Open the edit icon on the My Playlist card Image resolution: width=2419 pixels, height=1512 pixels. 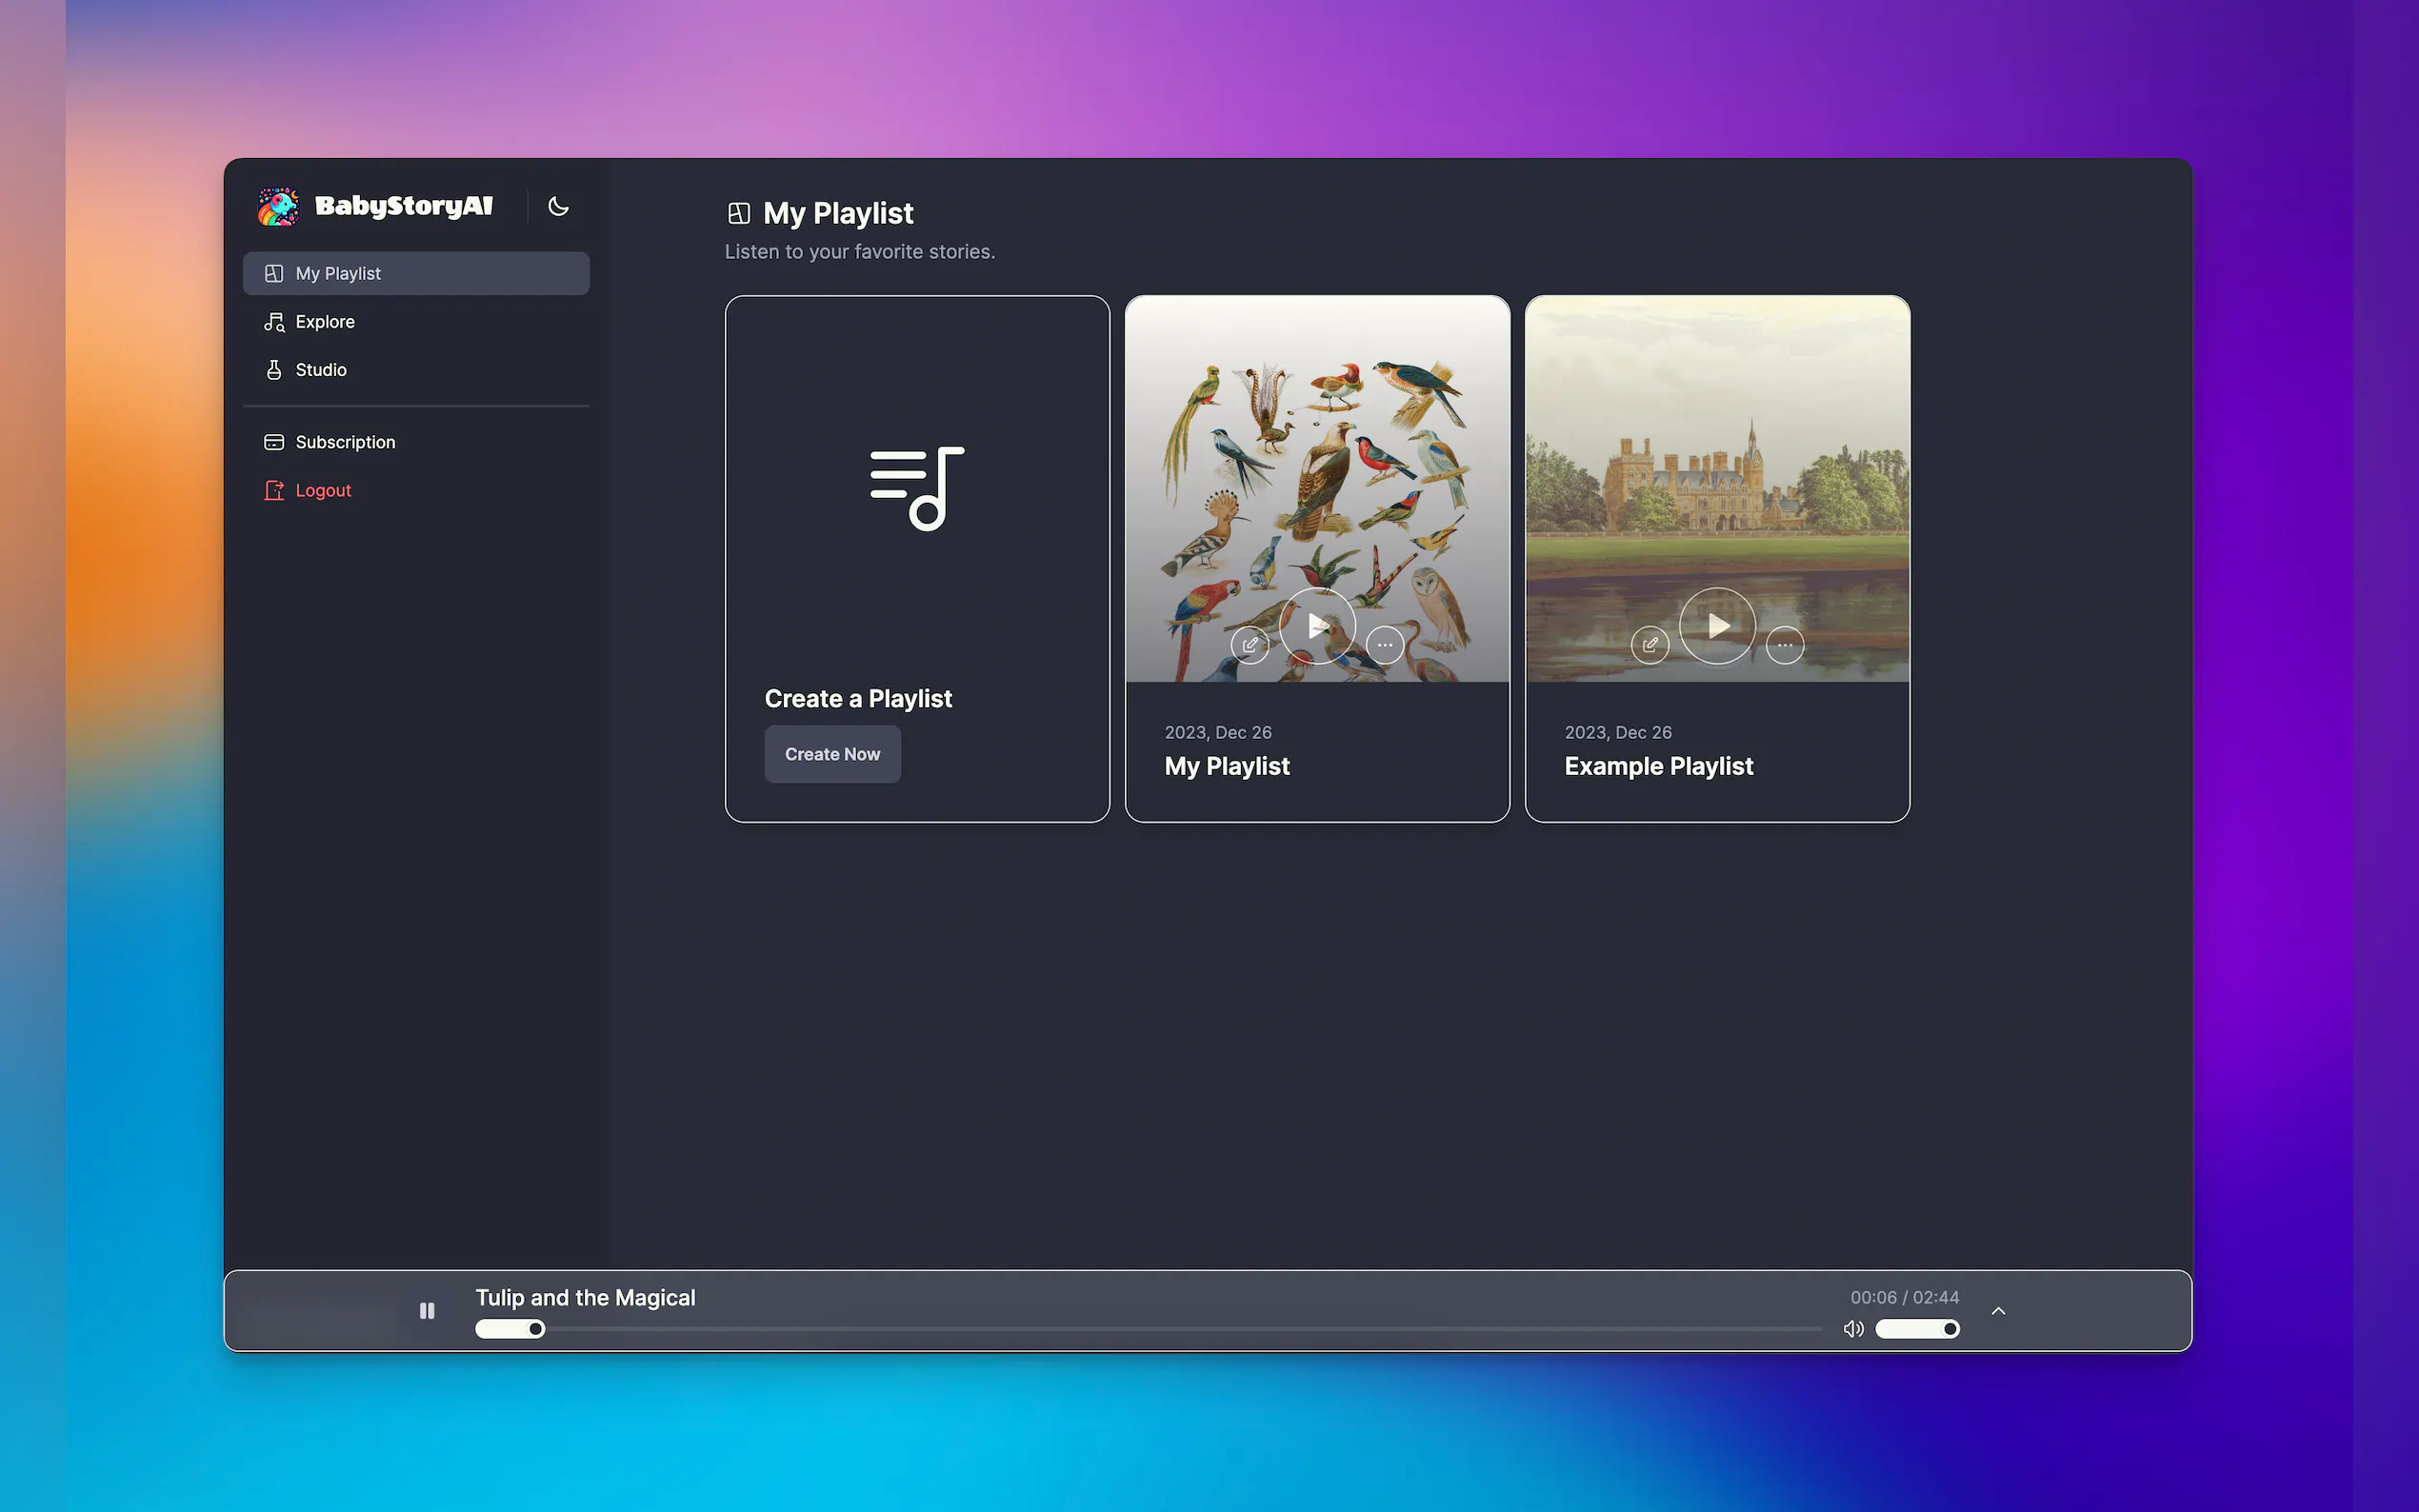pos(1250,645)
